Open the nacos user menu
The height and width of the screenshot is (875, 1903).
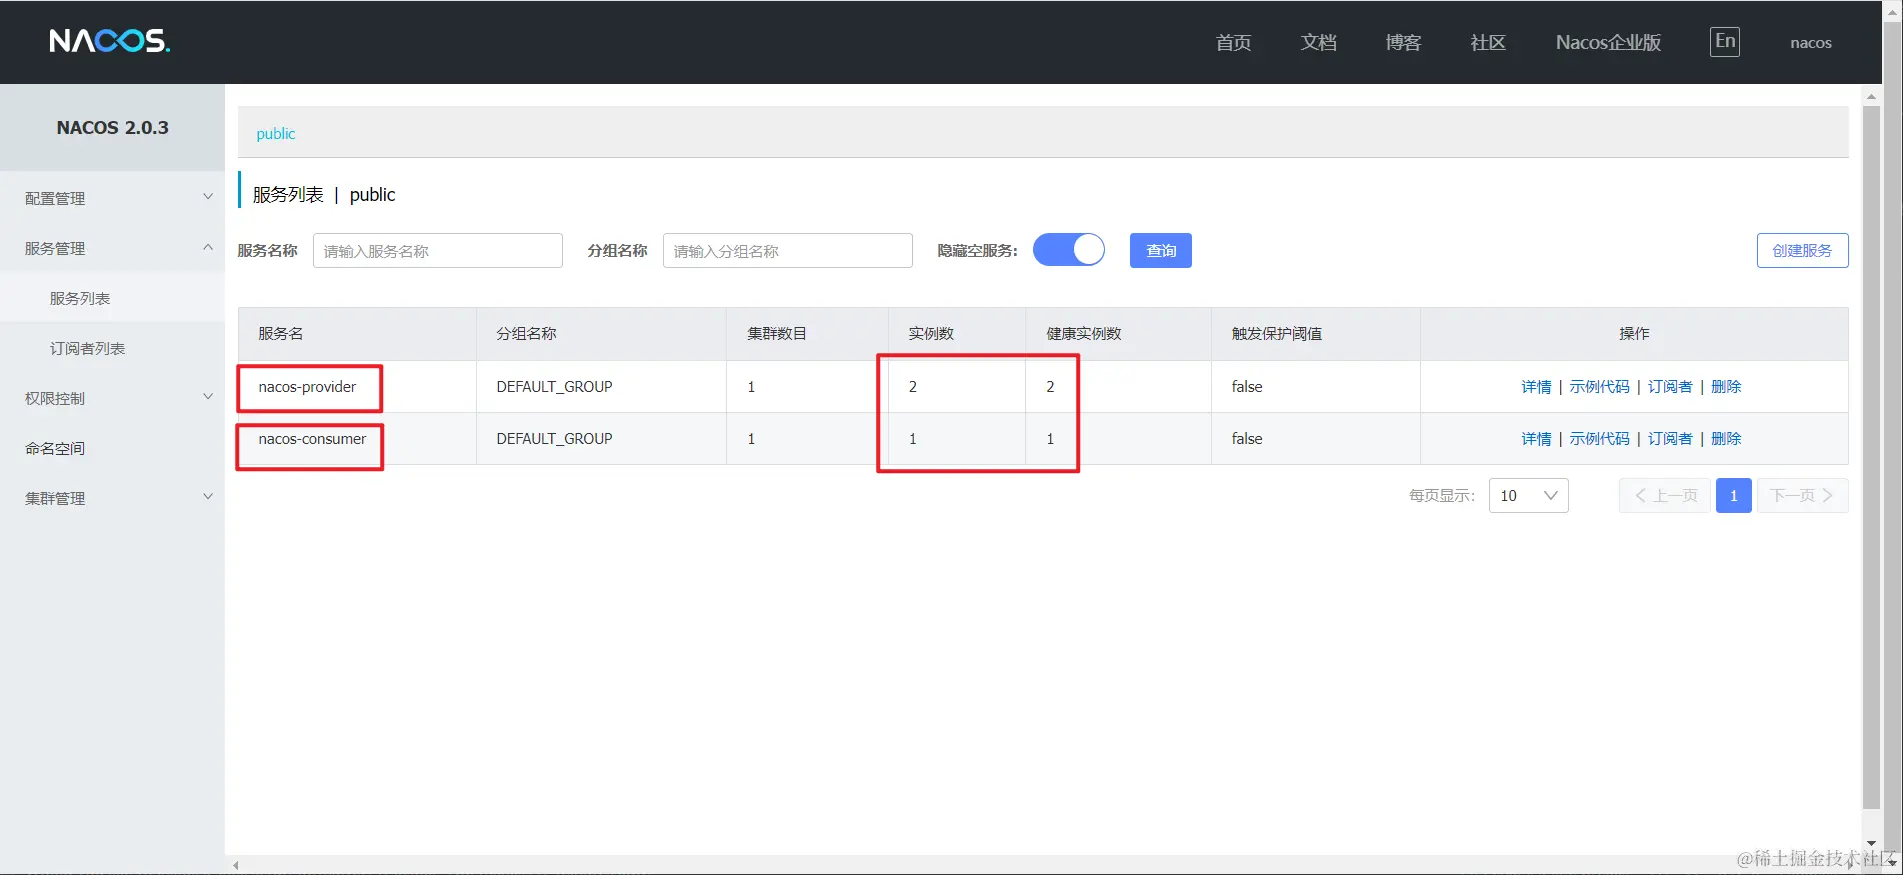pyautogui.click(x=1811, y=42)
